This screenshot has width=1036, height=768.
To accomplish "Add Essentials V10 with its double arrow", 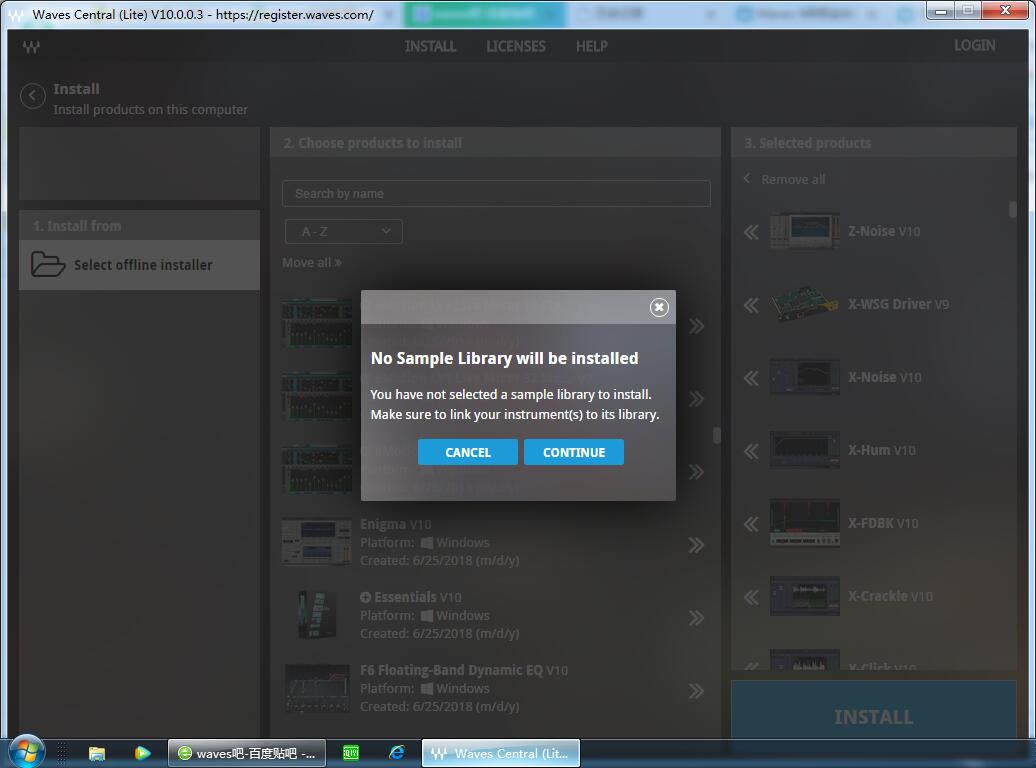I will 696,618.
